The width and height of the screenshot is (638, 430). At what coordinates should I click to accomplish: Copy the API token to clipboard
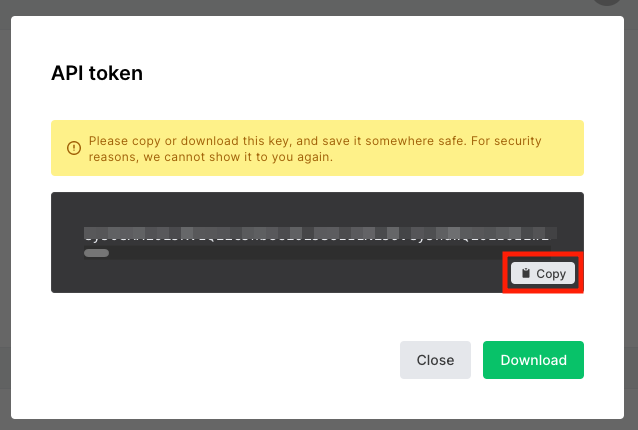coord(543,273)
